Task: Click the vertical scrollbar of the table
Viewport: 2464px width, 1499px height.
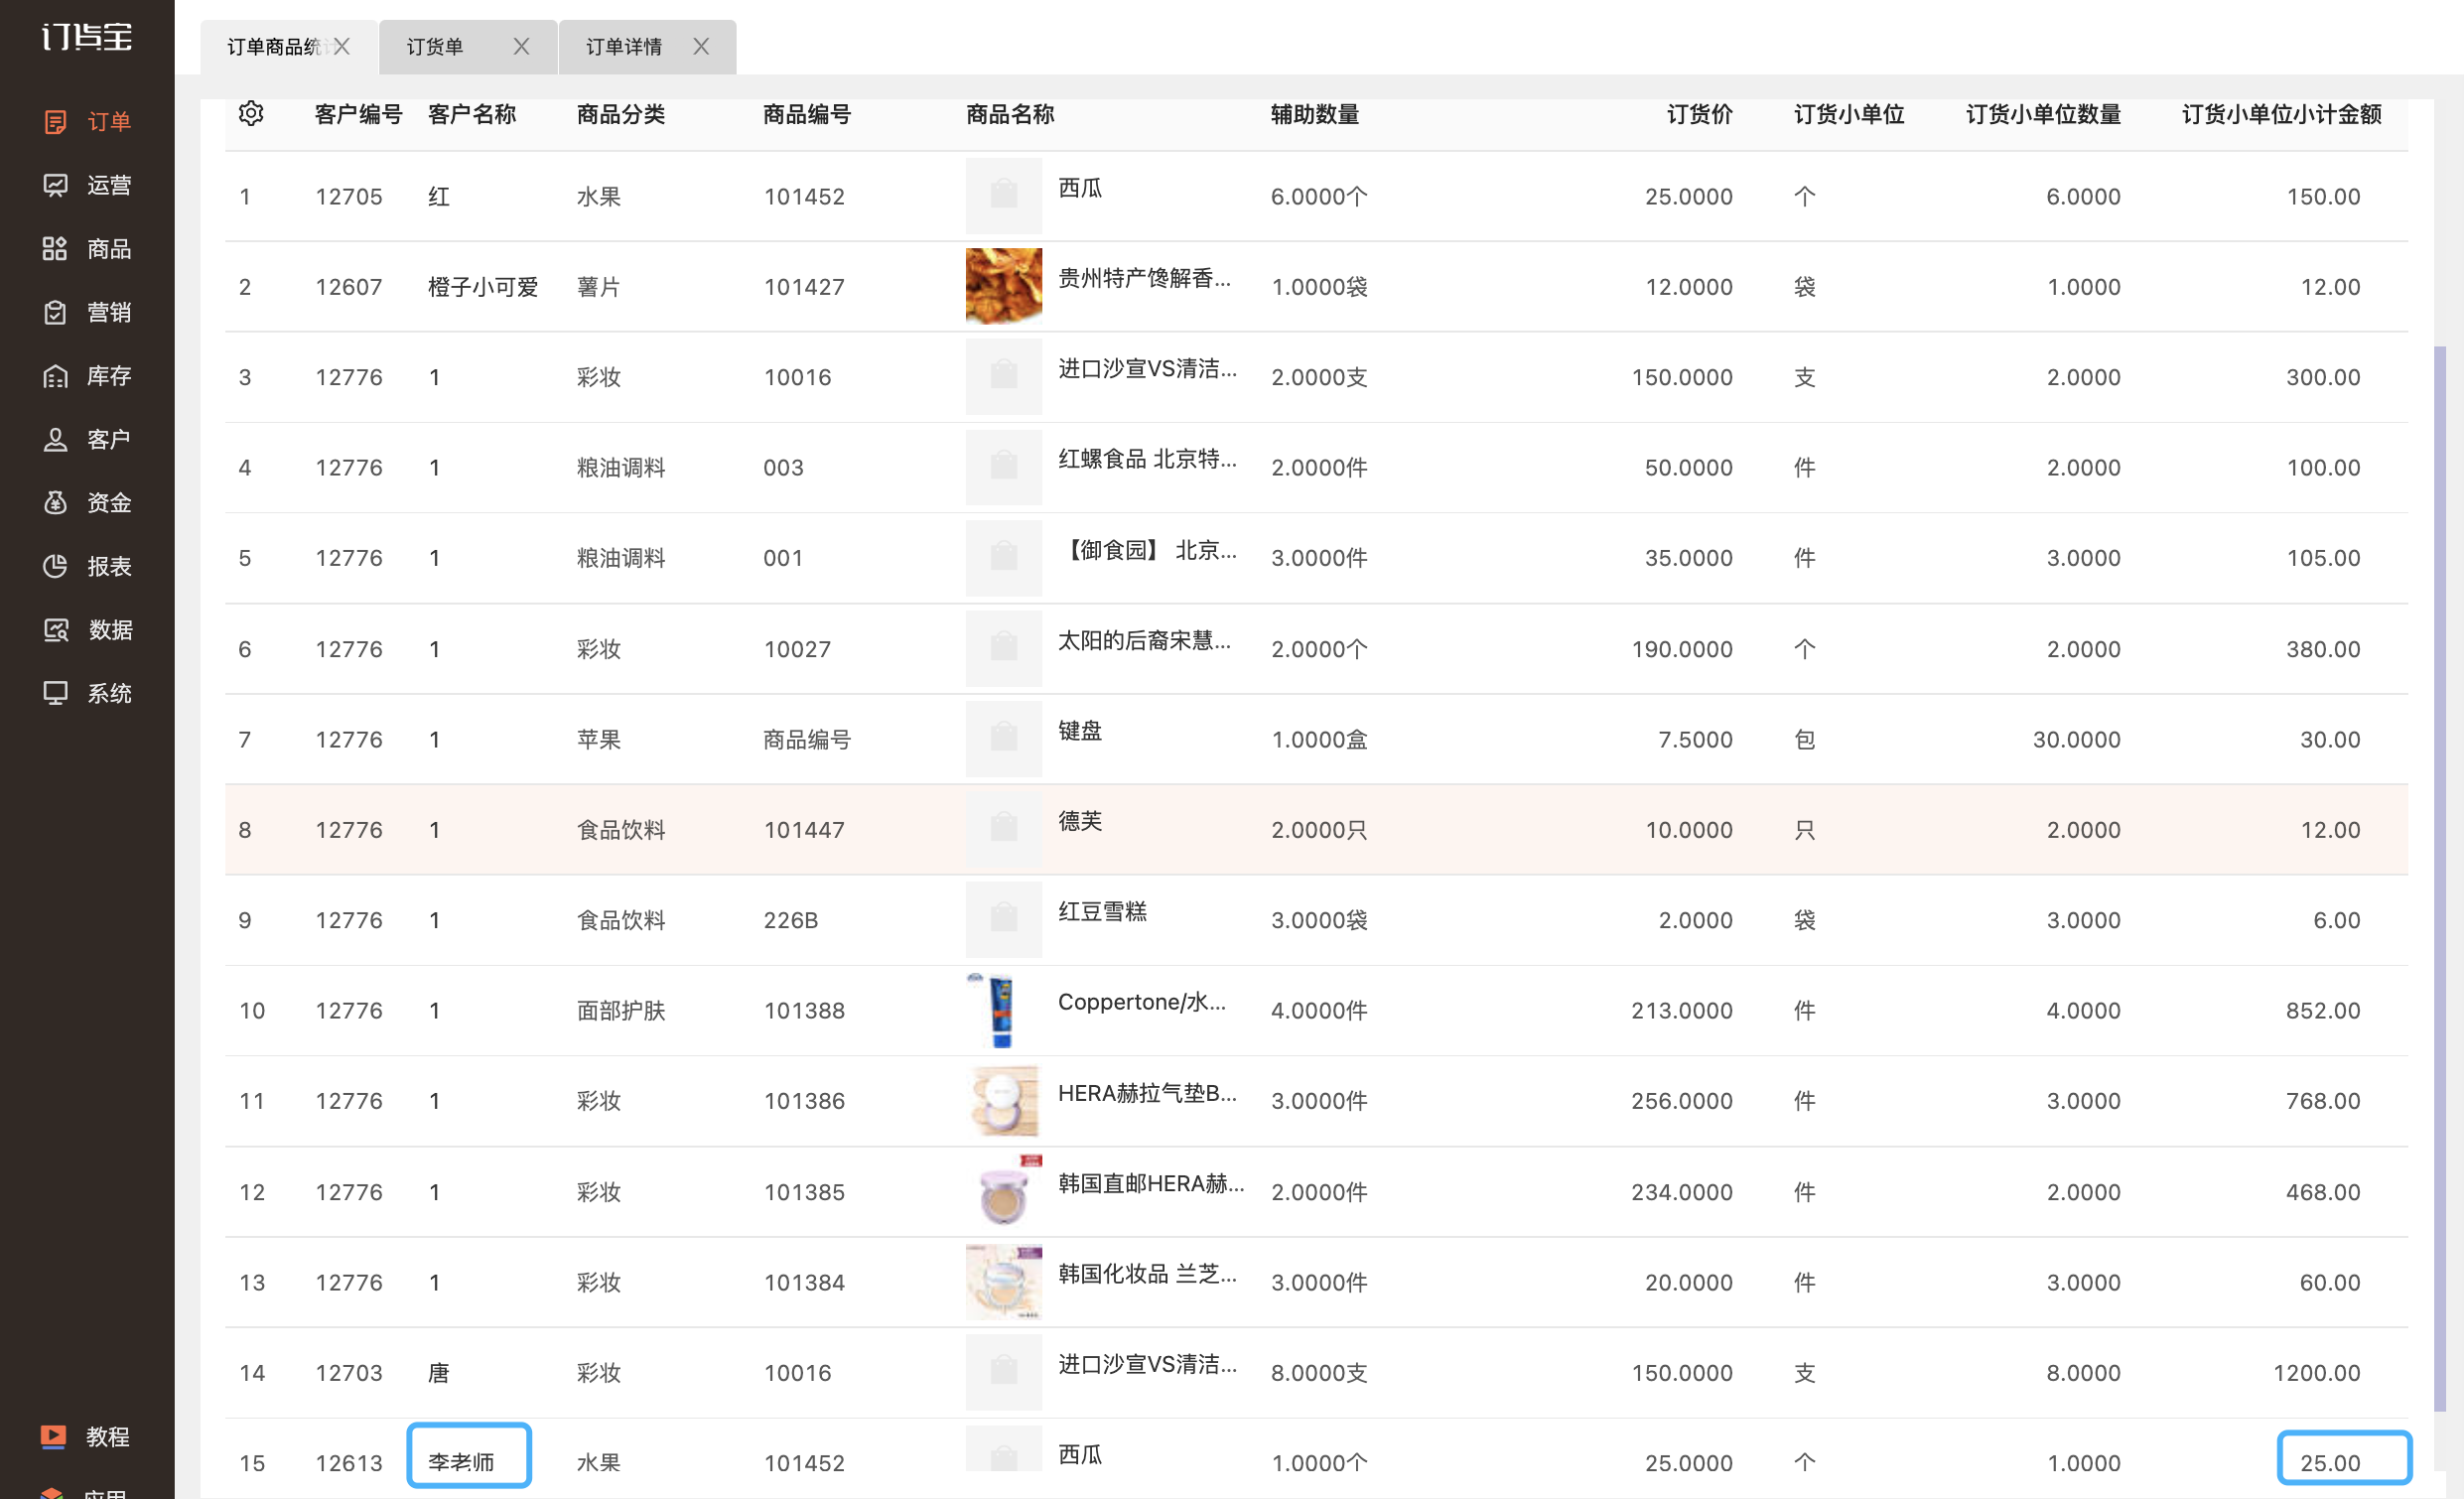Action: tap(2439, 880)
